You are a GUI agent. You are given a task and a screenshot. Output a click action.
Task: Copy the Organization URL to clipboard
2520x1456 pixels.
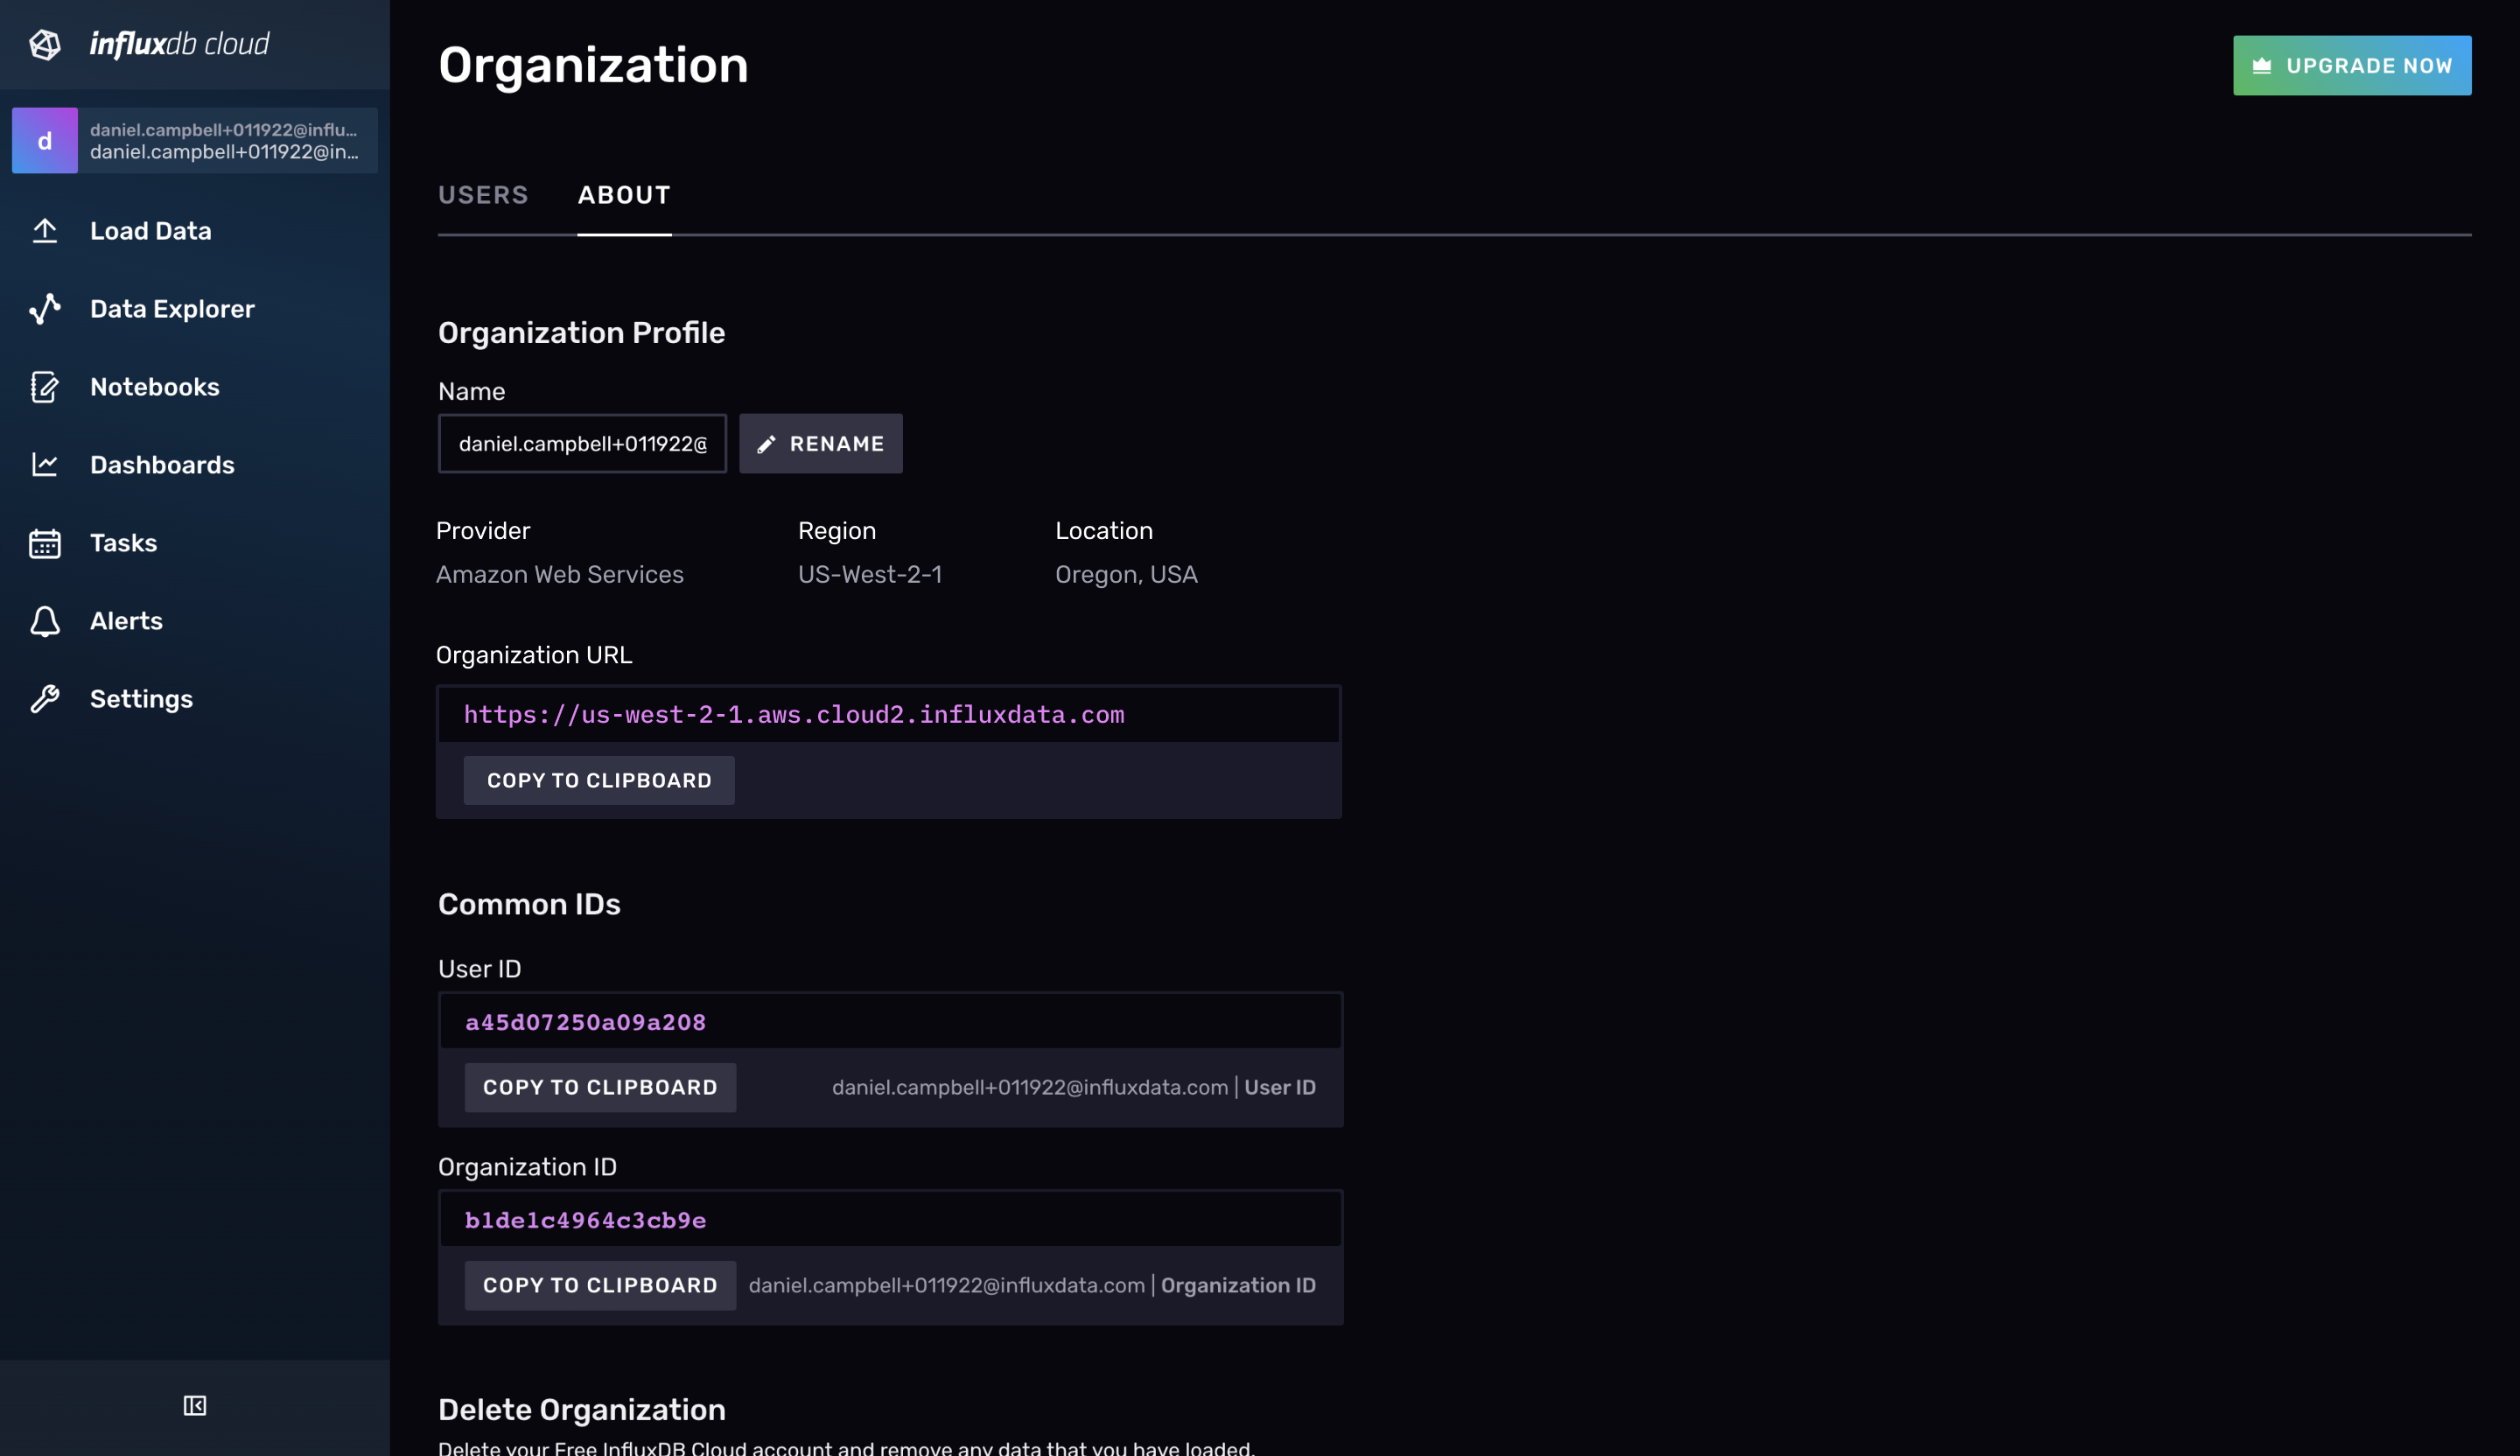tap(598, 780)
